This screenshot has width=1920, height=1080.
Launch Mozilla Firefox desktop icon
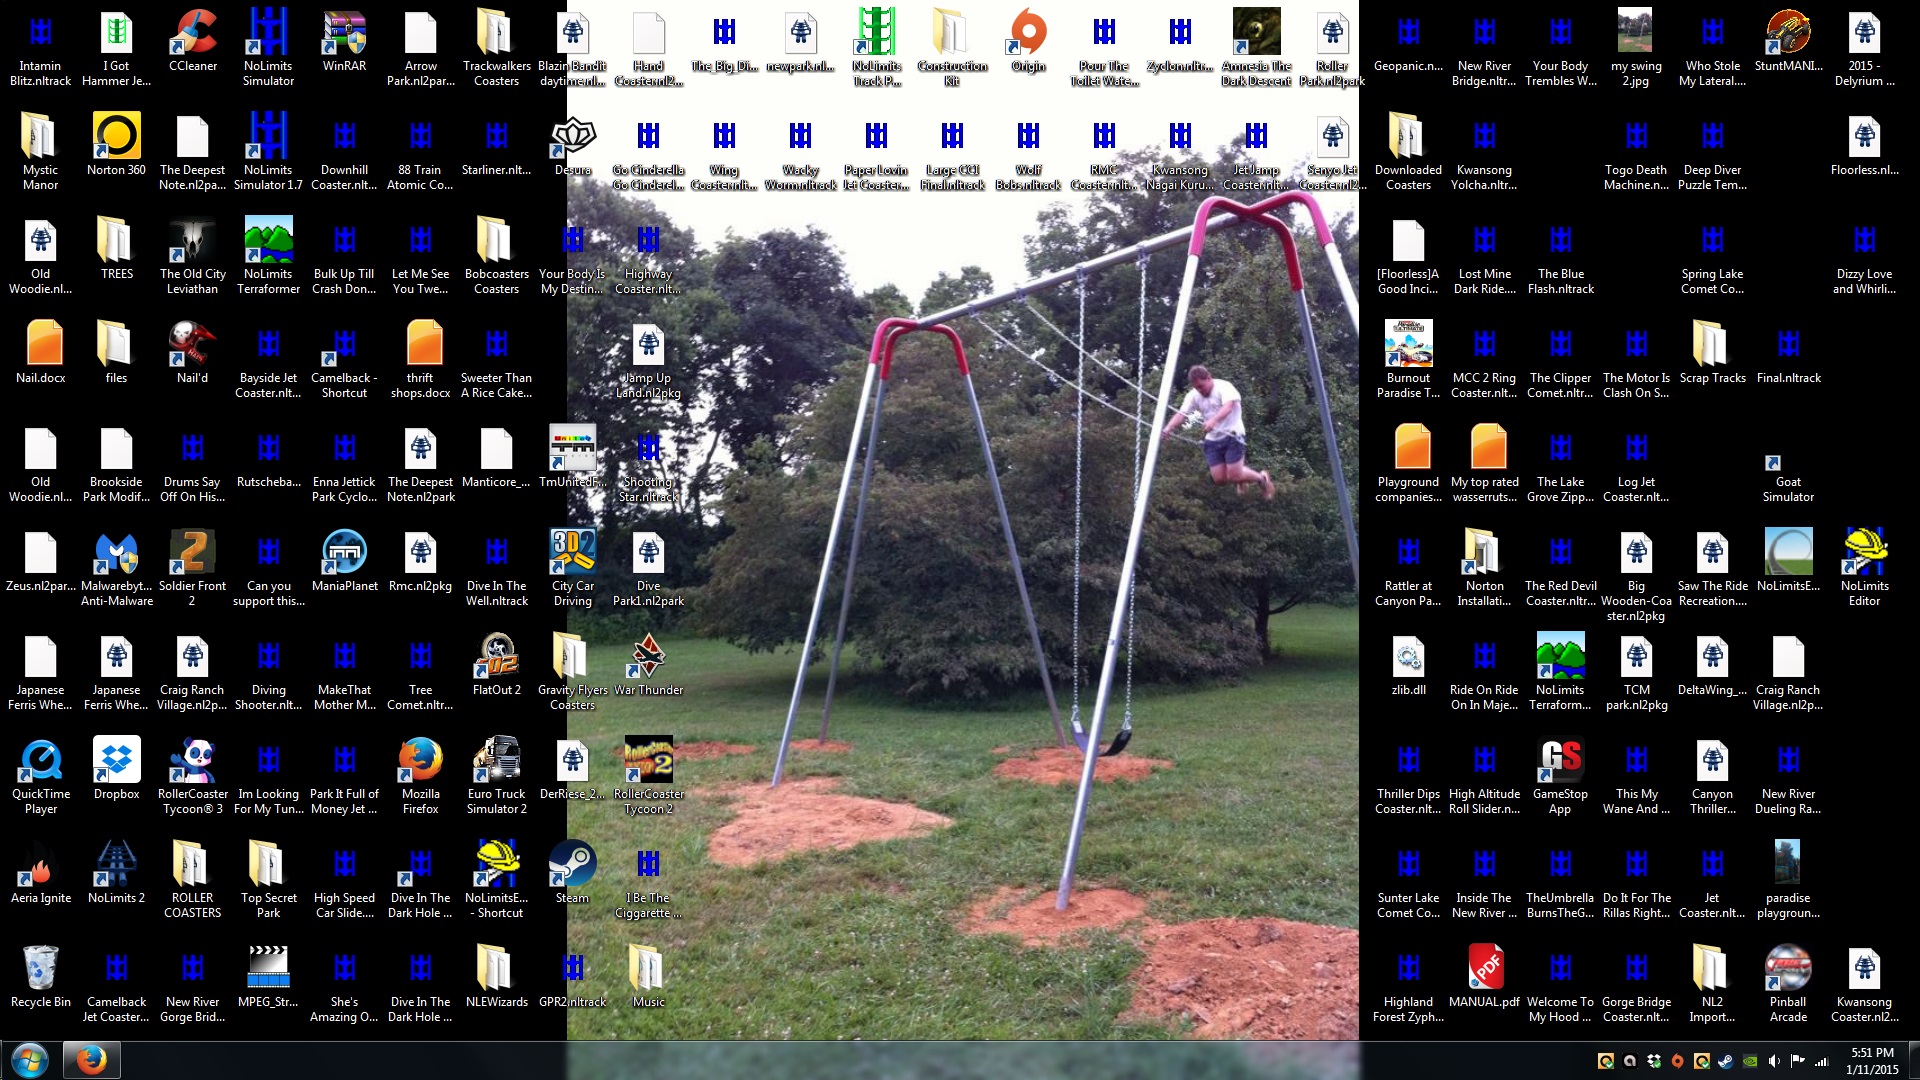420,762
